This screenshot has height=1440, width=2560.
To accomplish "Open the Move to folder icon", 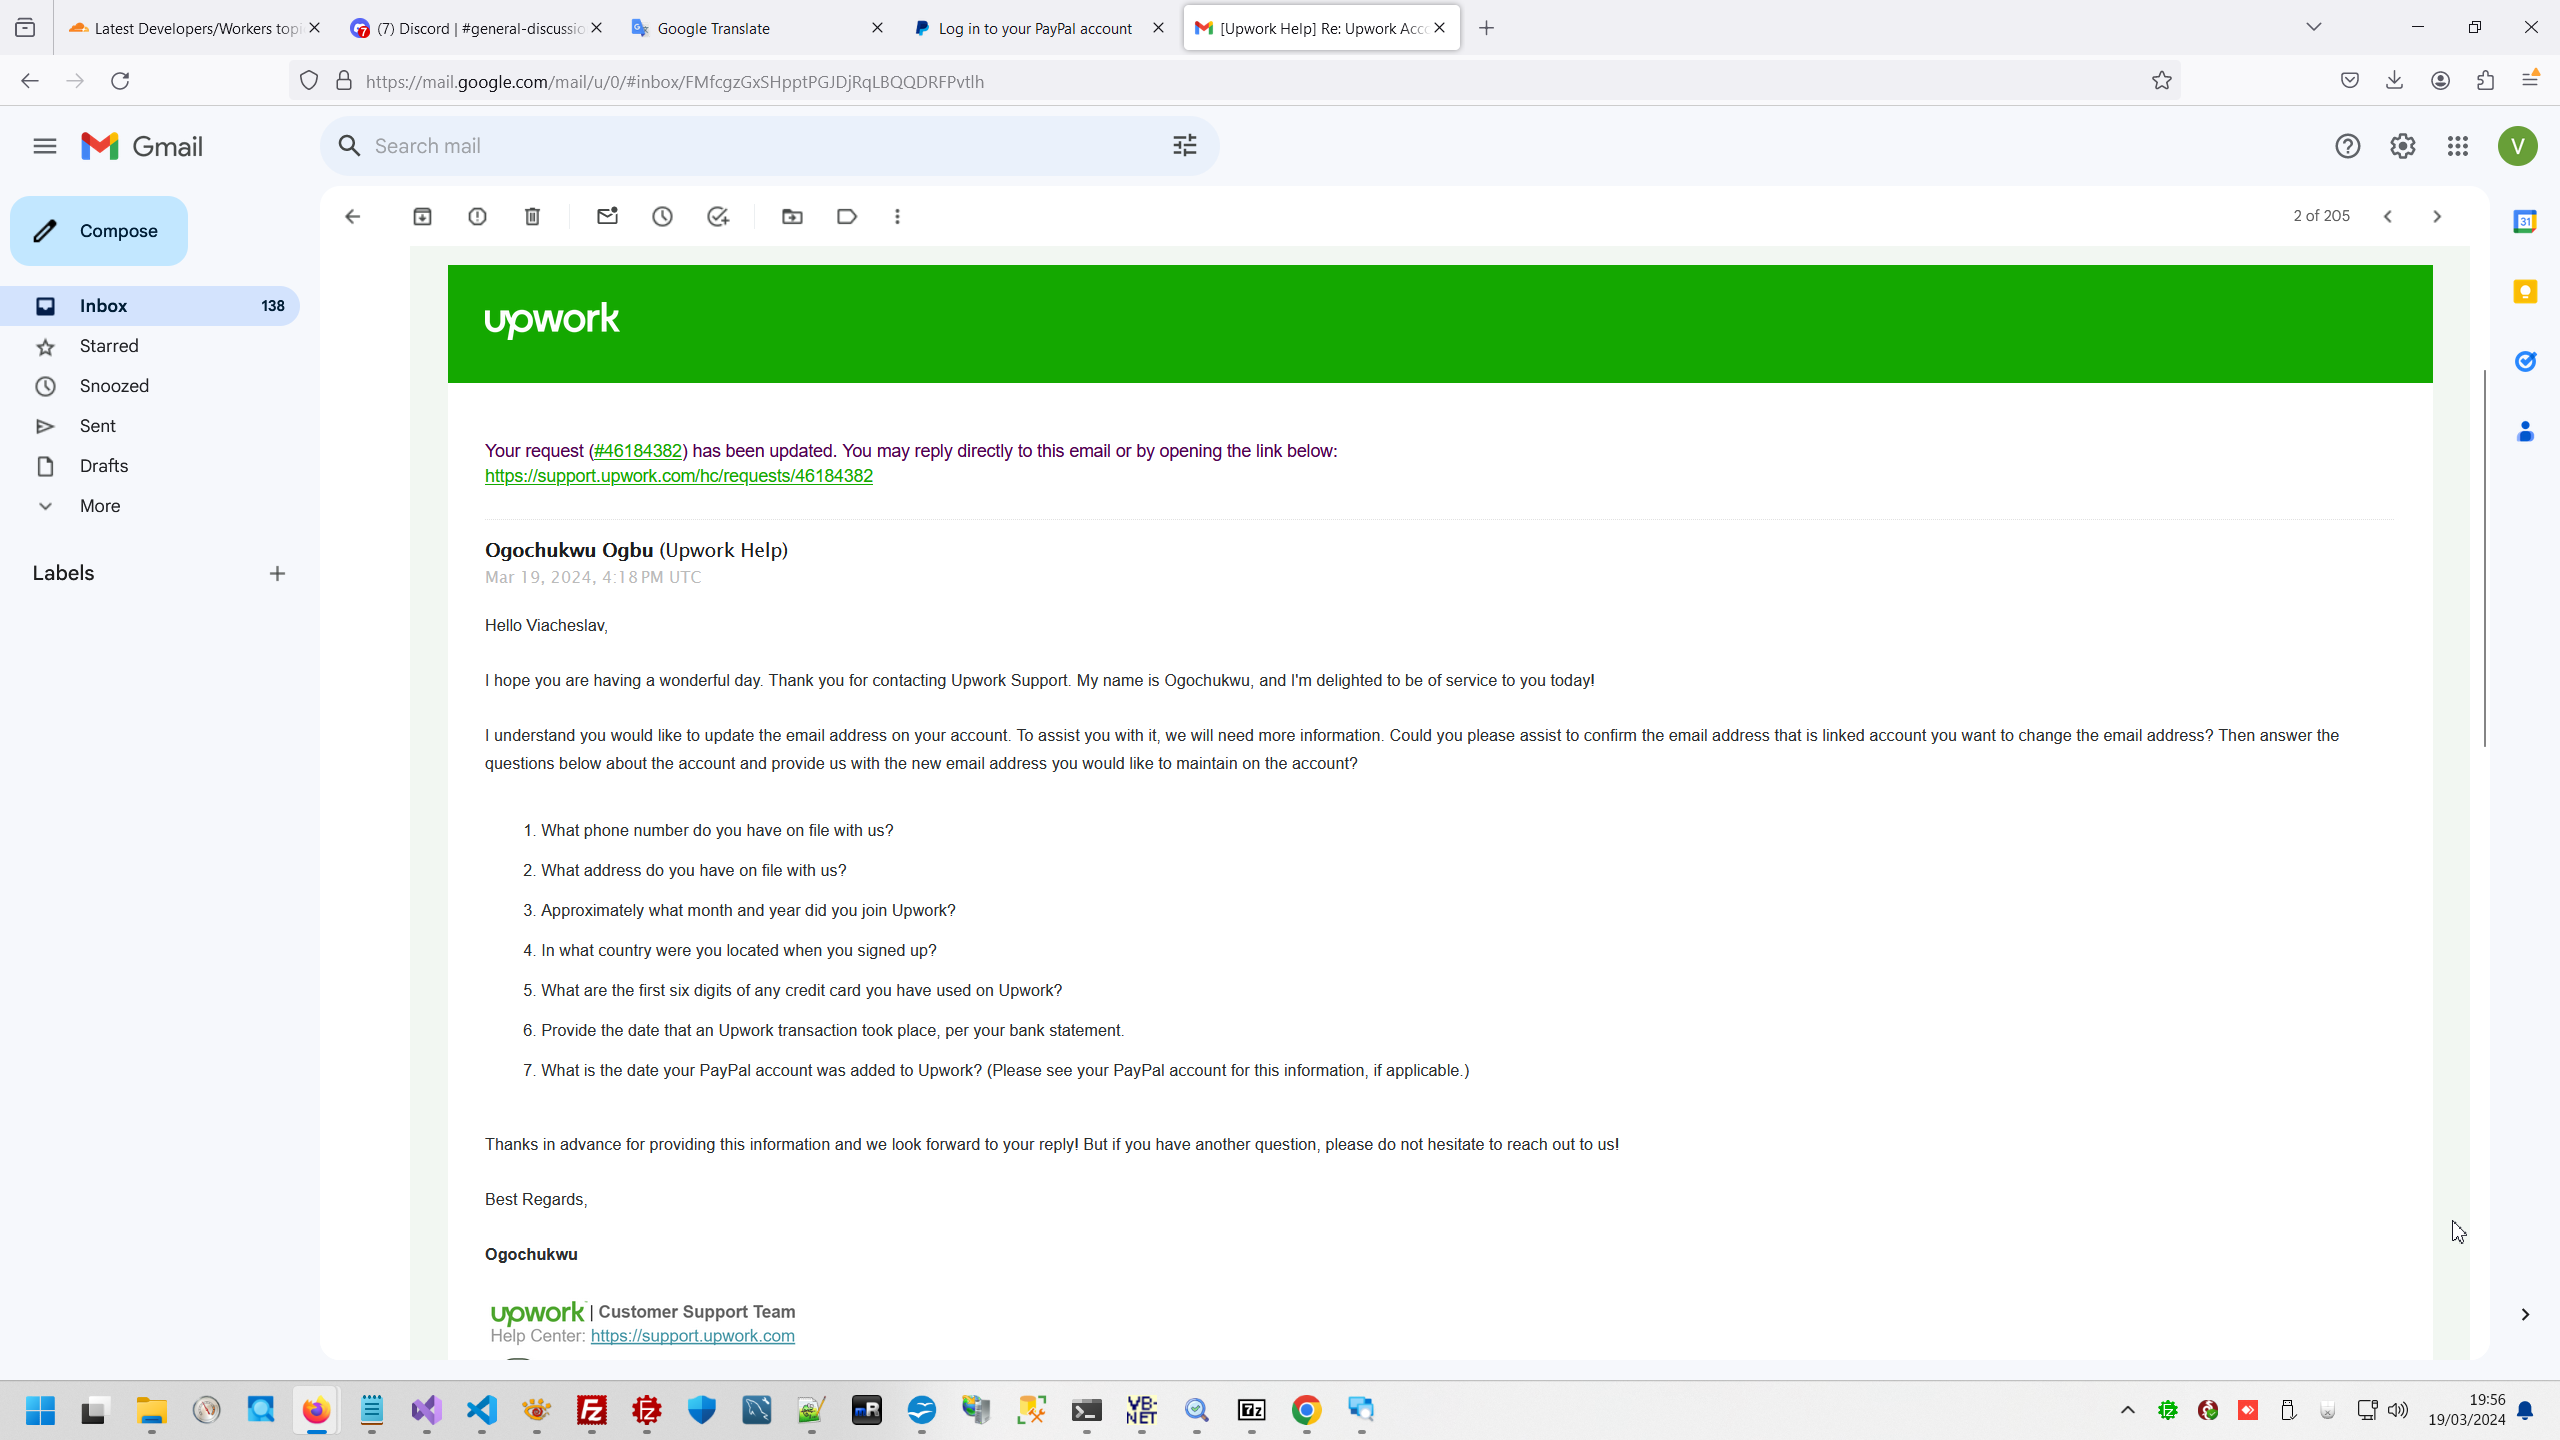I will click(x=792, y=216).
